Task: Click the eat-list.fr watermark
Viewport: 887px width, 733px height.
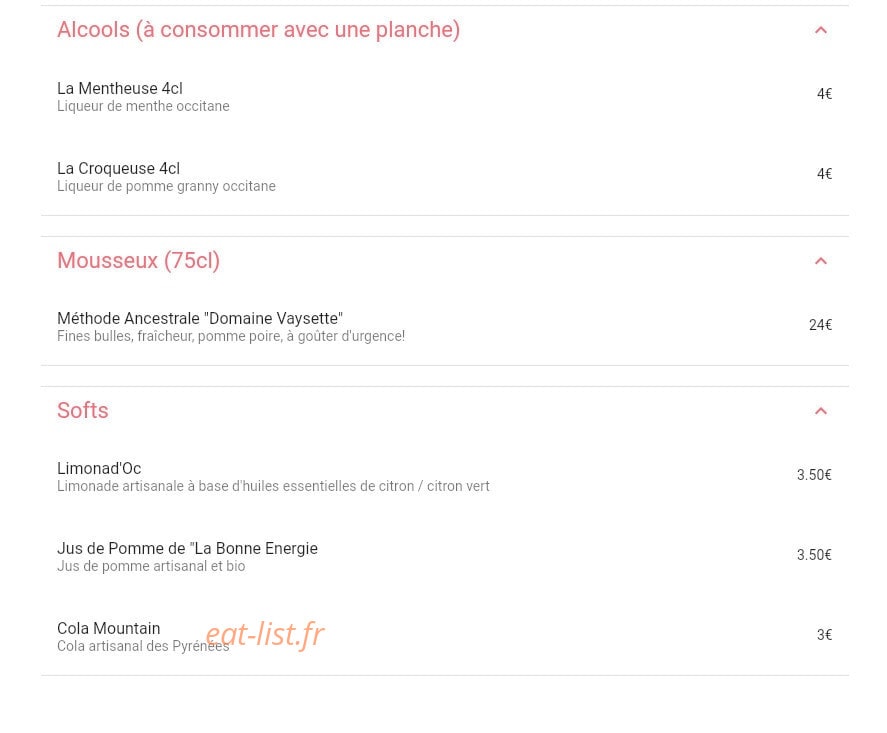Action: [x=265, y=634]
